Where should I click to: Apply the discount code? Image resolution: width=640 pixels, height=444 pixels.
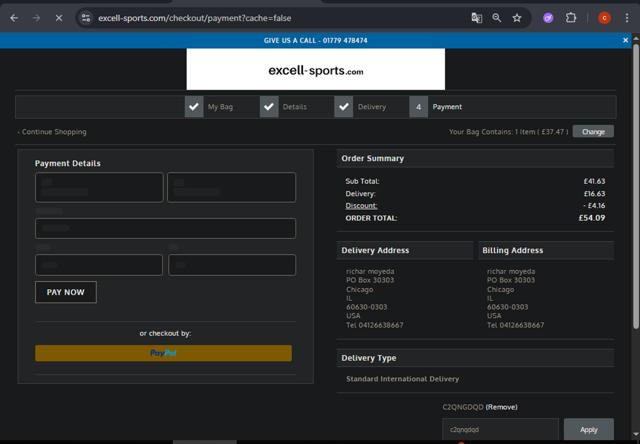click(589, 429)
